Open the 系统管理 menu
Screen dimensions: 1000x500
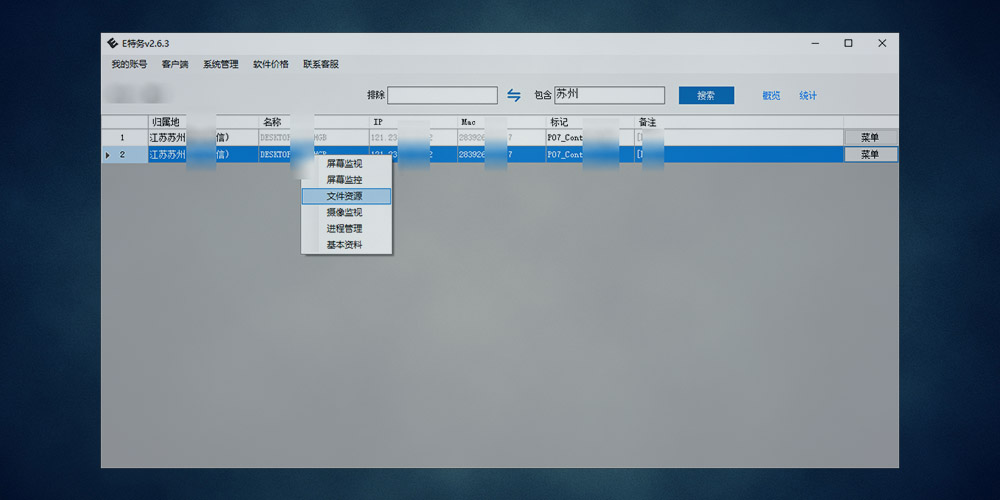[220, 64]
